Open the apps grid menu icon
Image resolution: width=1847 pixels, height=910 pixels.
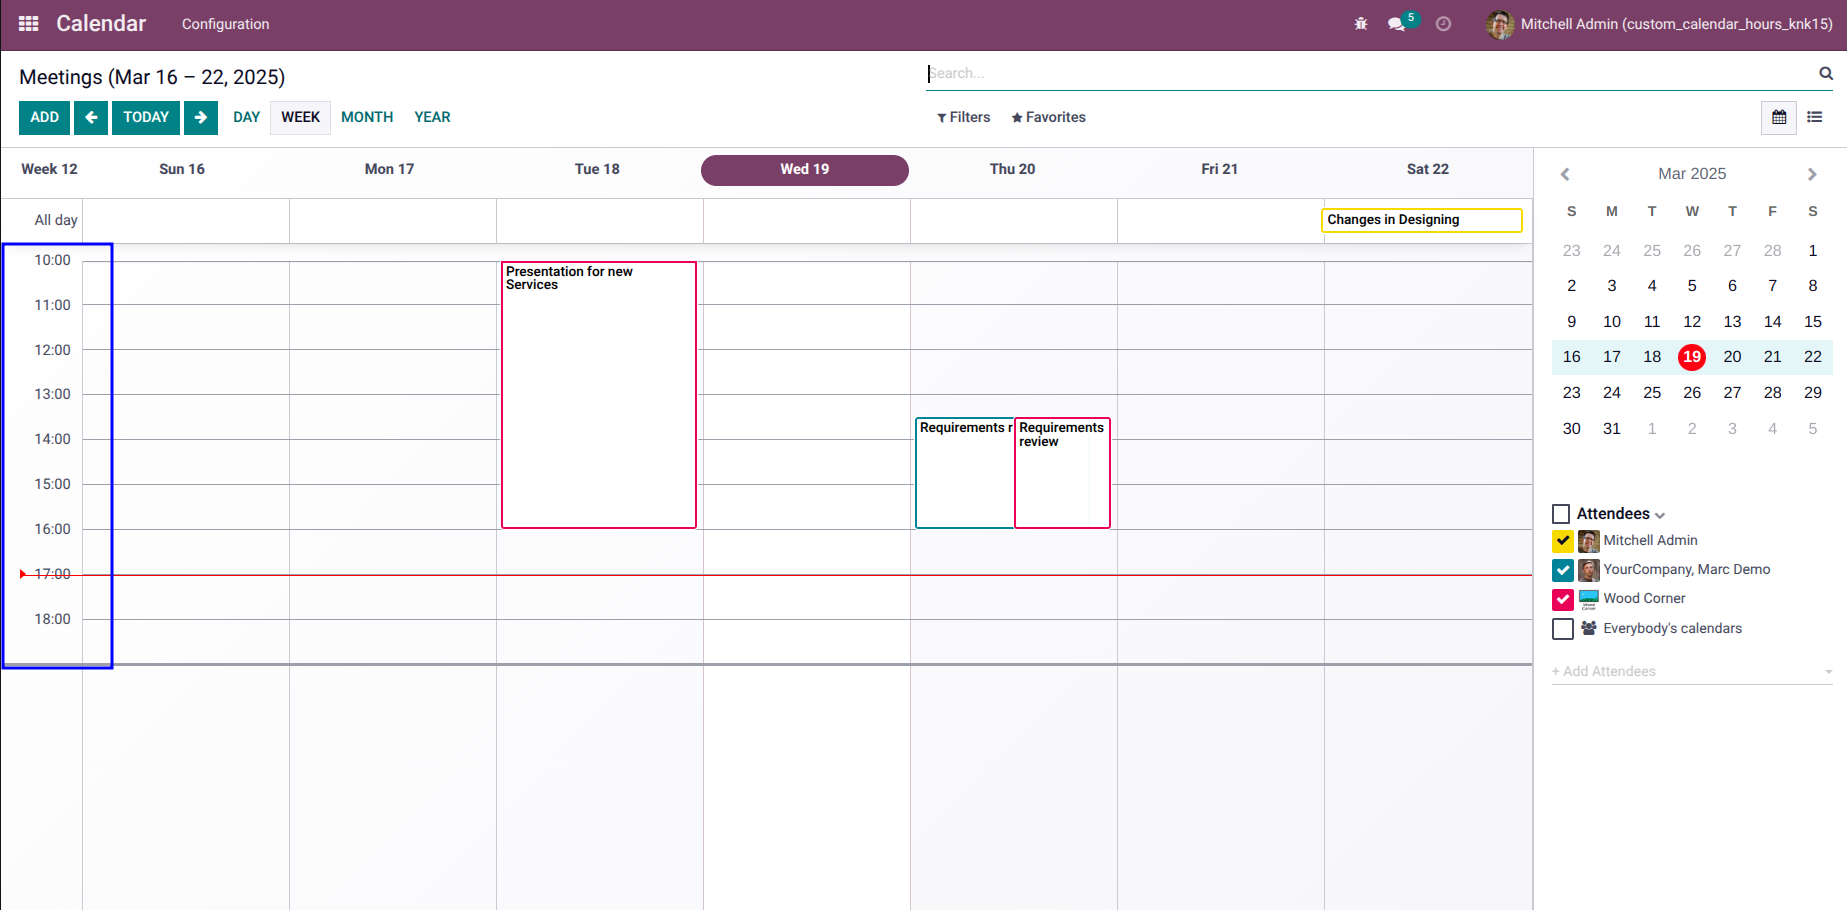[x=28, y=23]
